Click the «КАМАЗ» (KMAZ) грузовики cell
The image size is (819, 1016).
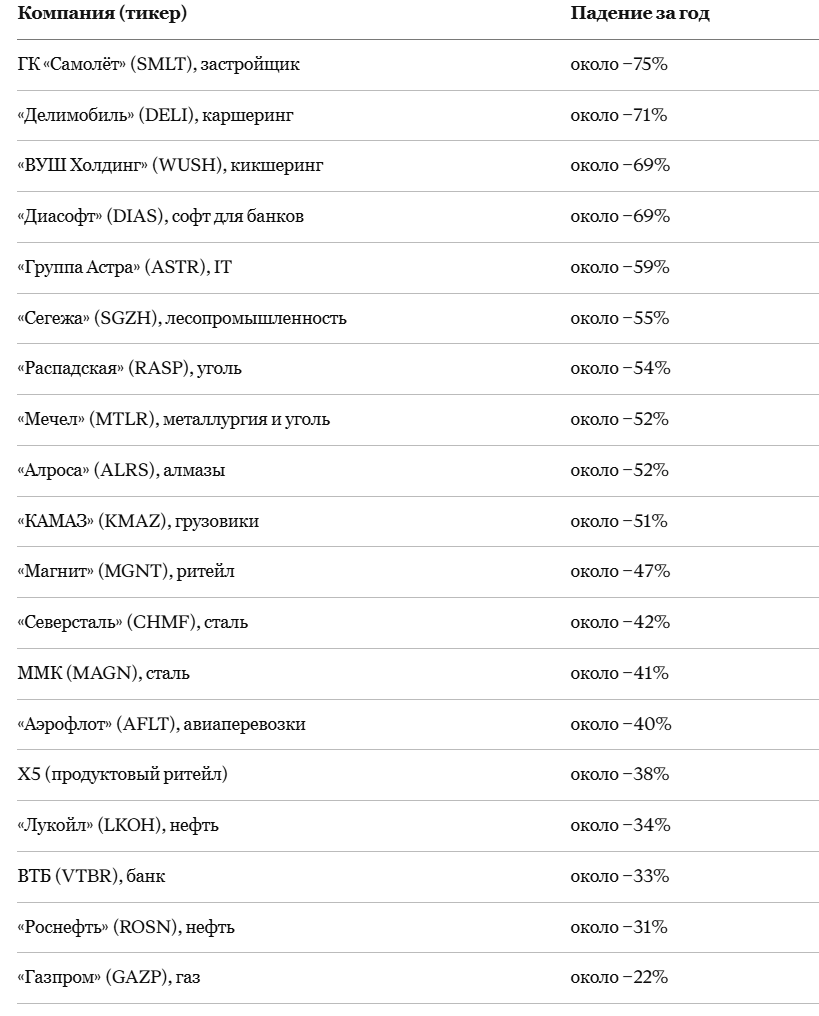coord(138,522)
